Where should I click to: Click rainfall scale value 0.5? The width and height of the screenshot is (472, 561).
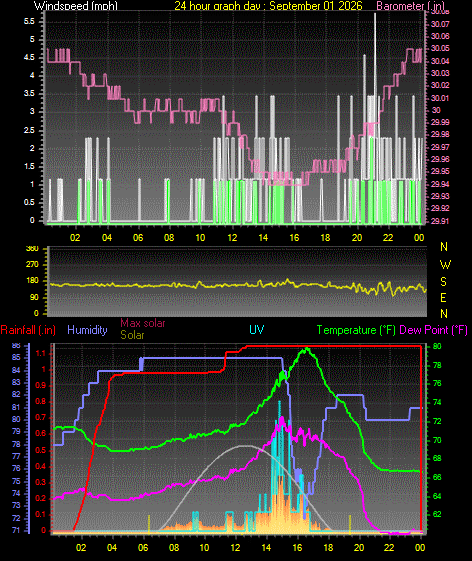click(x=41, y=450)
